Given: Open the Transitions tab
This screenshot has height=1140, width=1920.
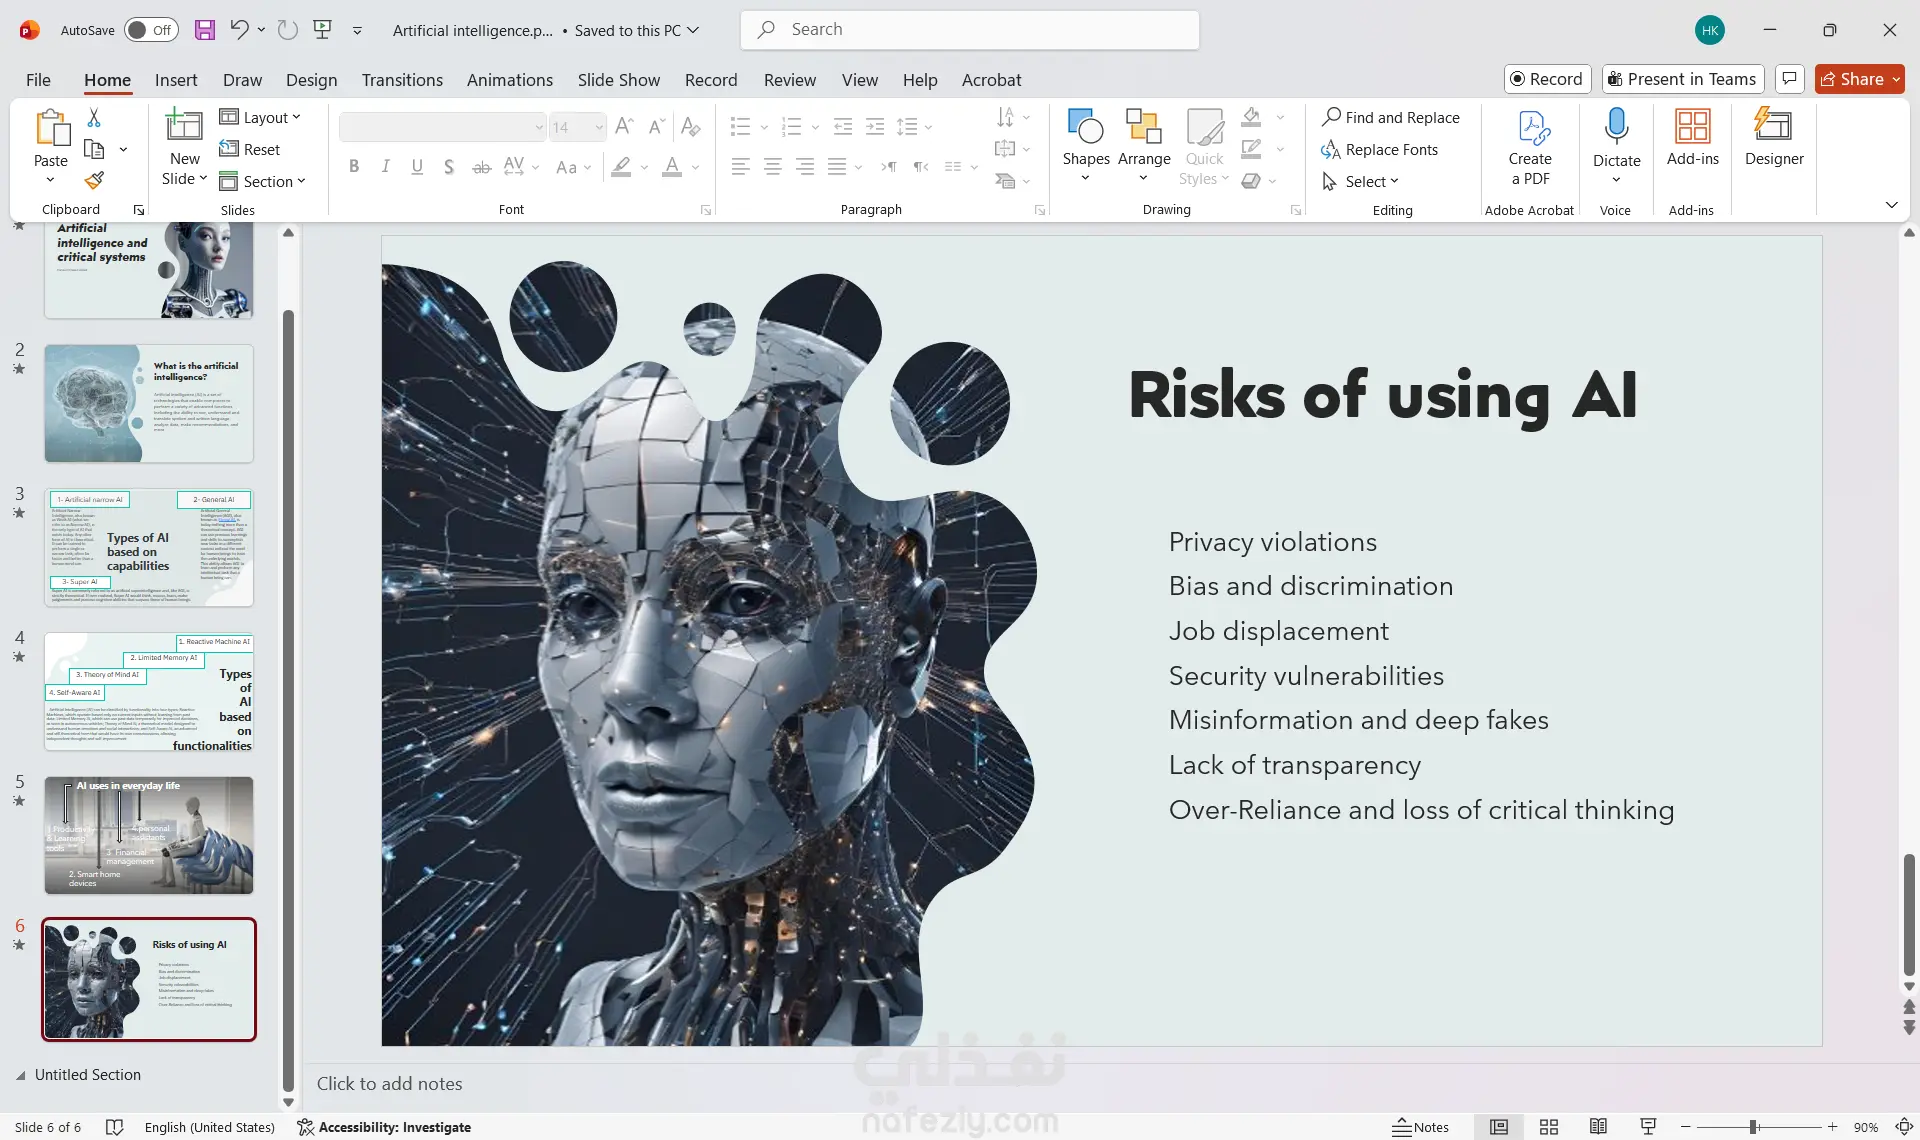Looking at the screenshot, I should [x=402, y=80].
